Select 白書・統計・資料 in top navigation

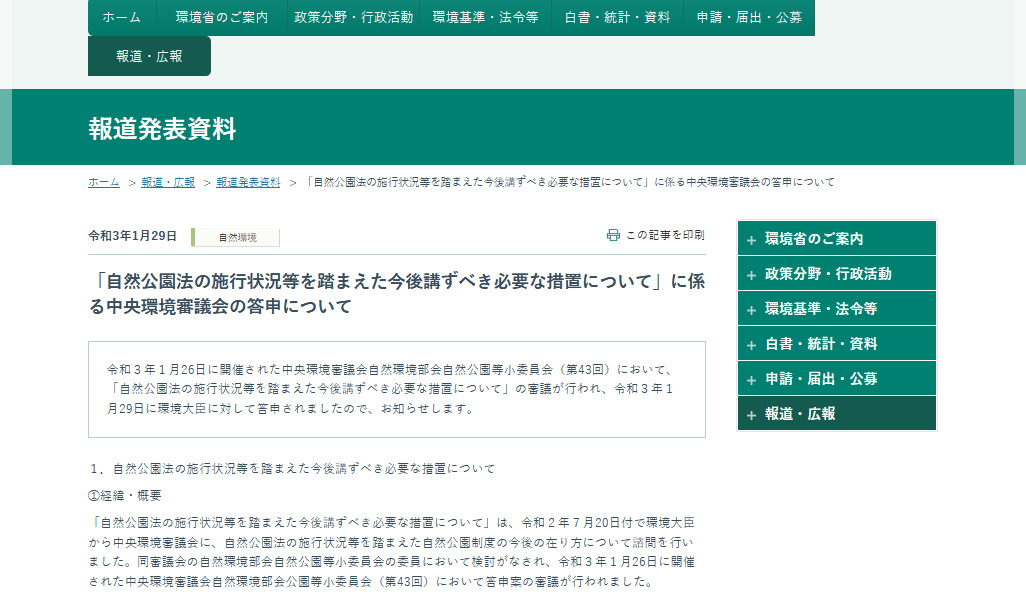[617, 17]
